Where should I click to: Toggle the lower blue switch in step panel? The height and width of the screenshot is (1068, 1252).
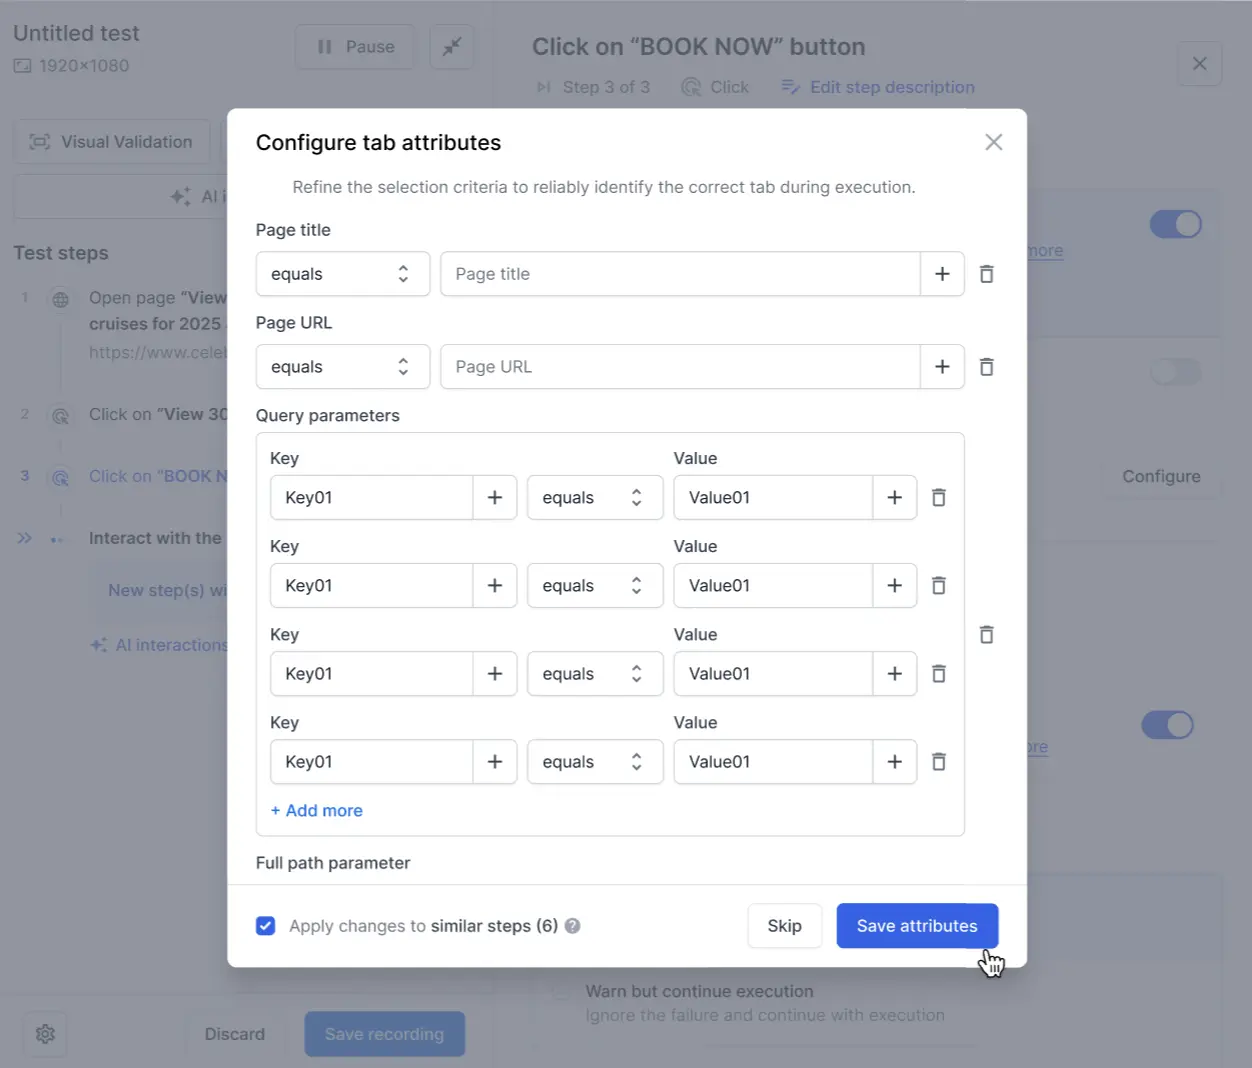1167,725
